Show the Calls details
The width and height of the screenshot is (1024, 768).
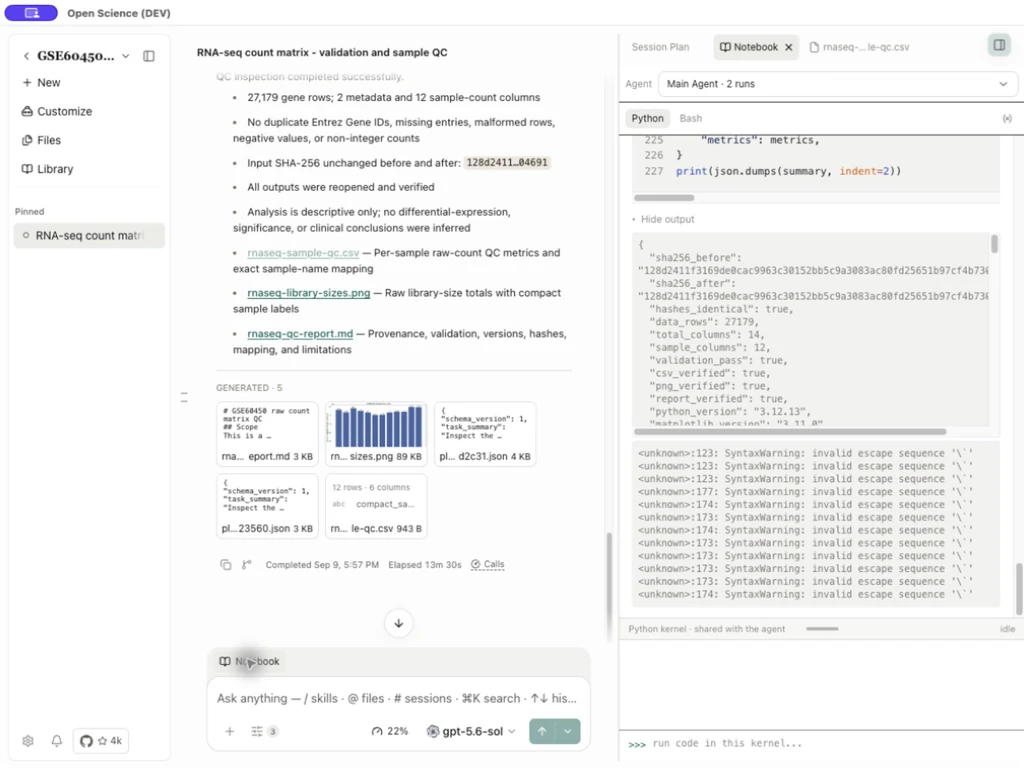coord(488,564)
